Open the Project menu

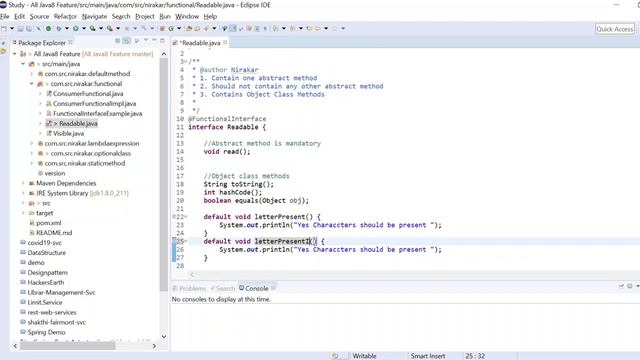point(145,16)
